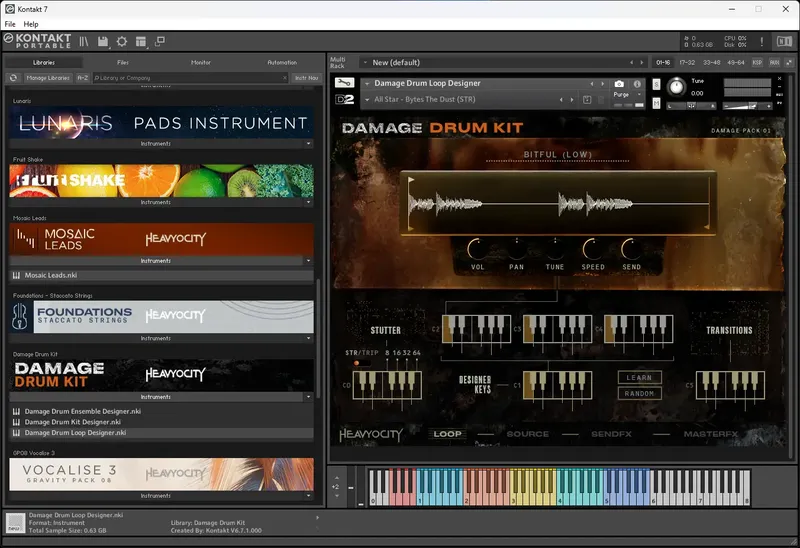Open the gear options icon
The image size is (800, 548).
[121, 41]
